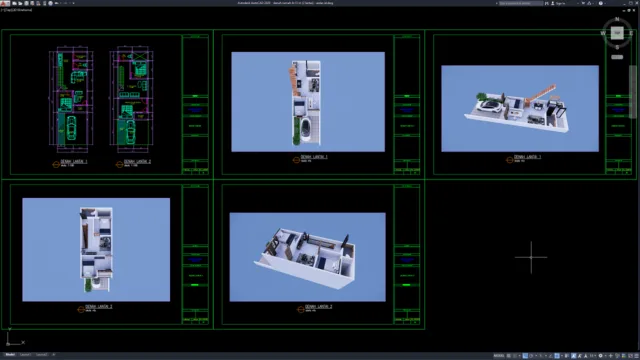The image size is (640, 360).
Task: Click the Sign In button
Action: coord(558,3)
